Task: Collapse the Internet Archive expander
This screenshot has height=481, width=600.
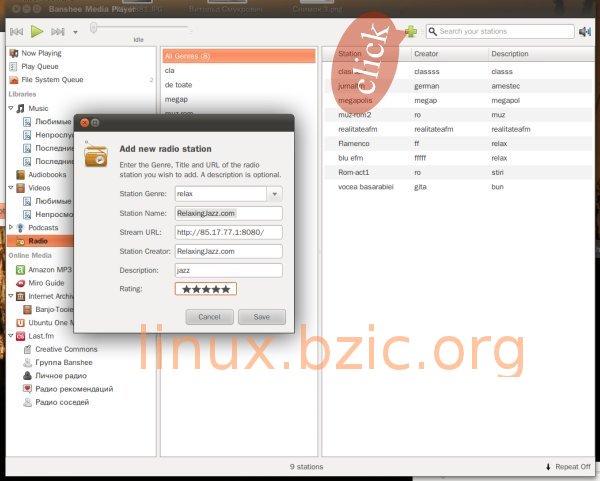Action: coord(11,296)
